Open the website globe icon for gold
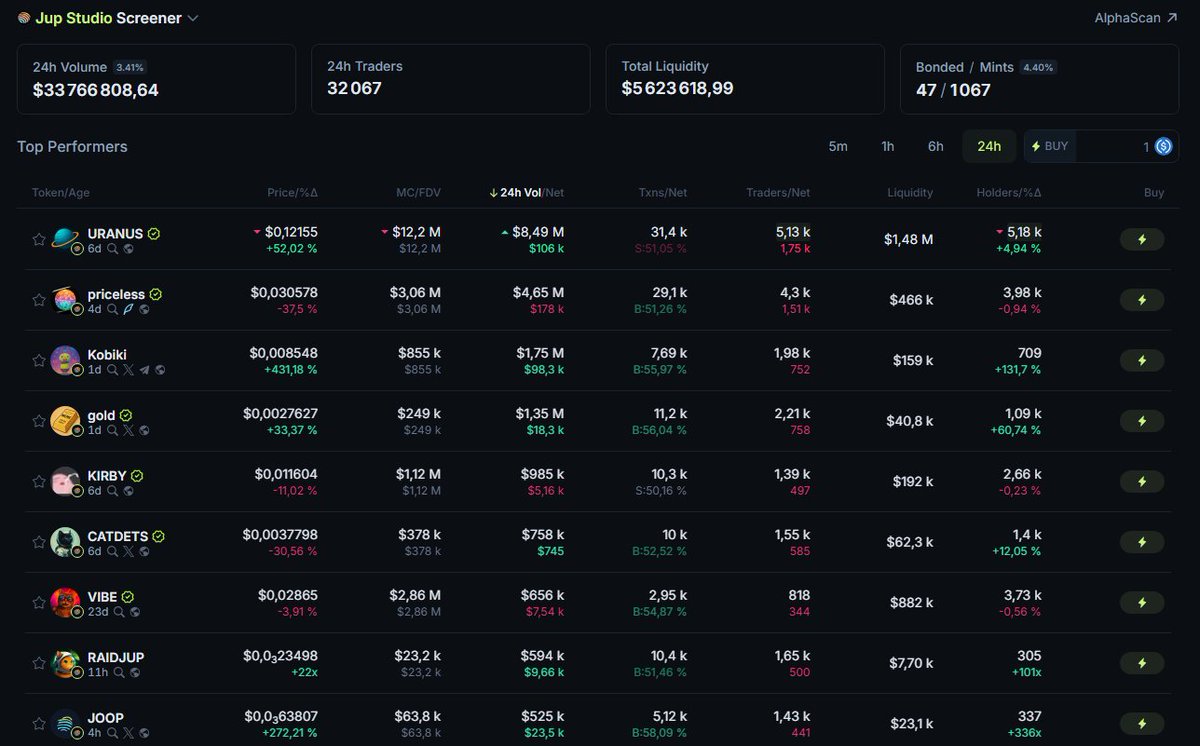 point(144,431)
